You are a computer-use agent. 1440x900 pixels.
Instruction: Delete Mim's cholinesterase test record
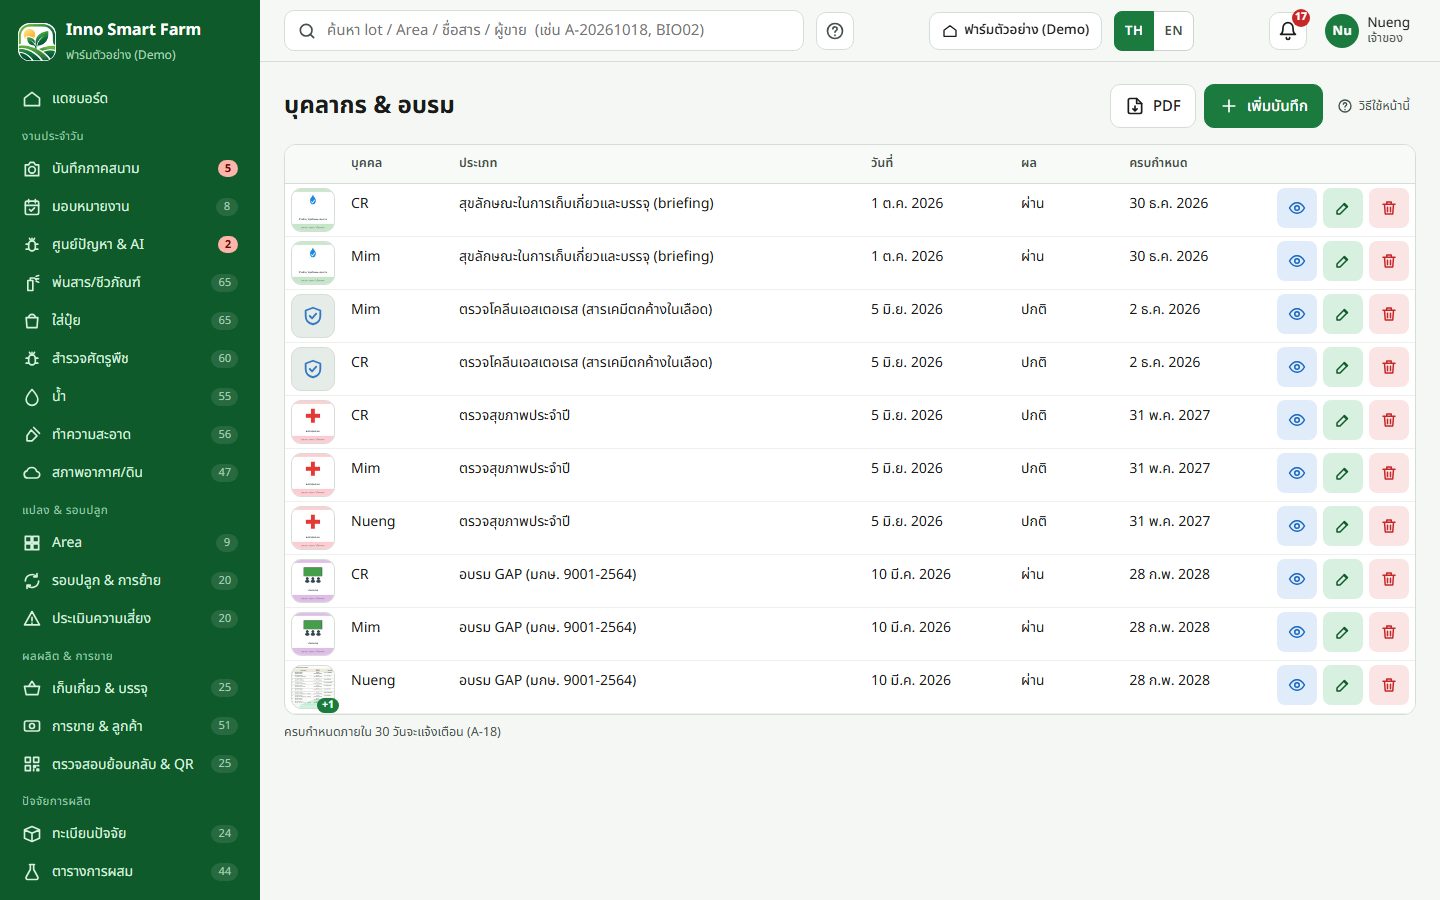point(1389,314)
